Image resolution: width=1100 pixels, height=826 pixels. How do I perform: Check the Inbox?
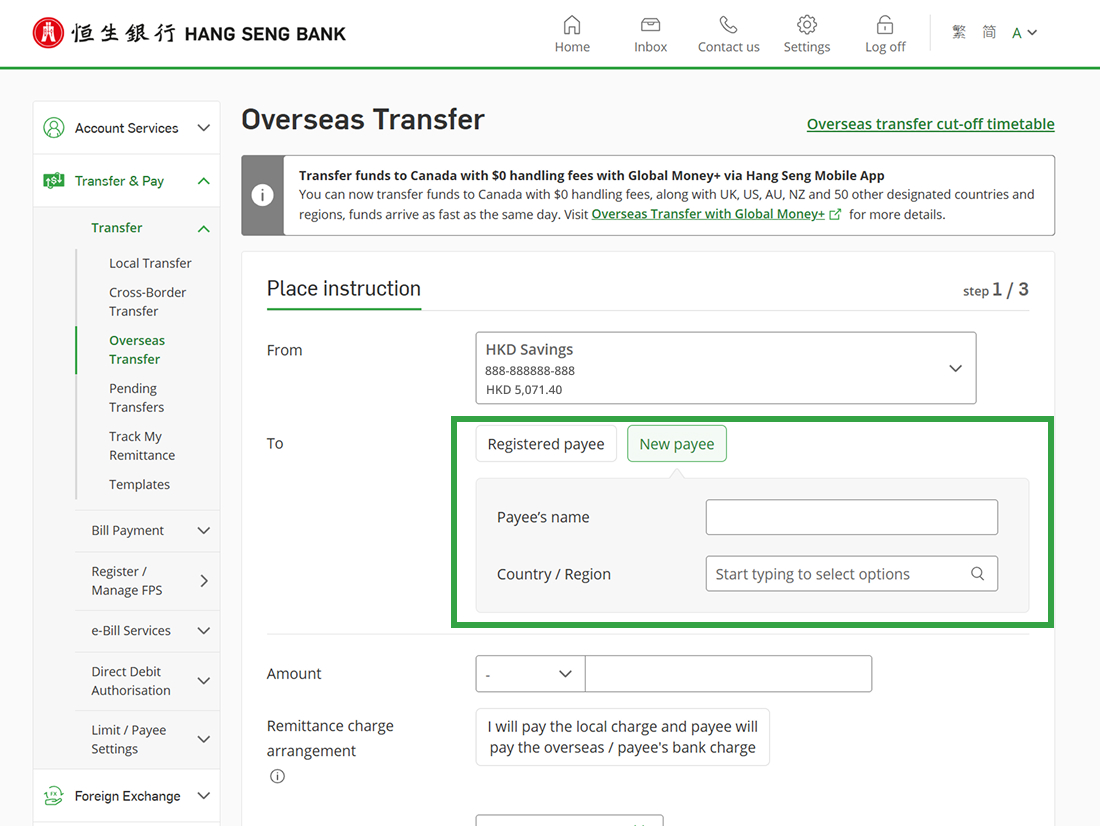pyautogui.click(x=649, y=33)
